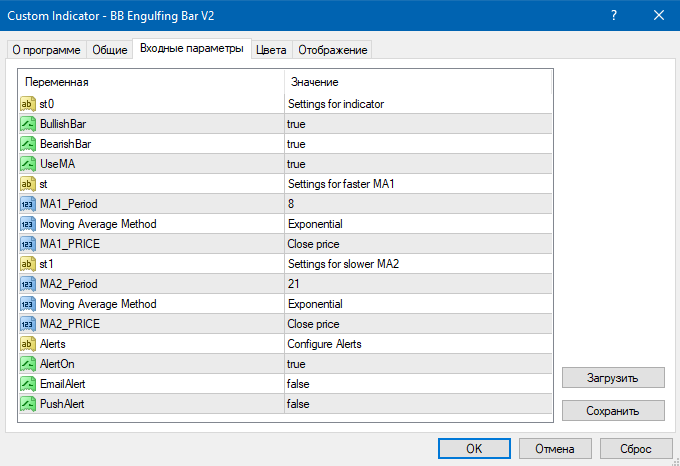
Task: Open the Отображение tab
Action: coord(333,50)
